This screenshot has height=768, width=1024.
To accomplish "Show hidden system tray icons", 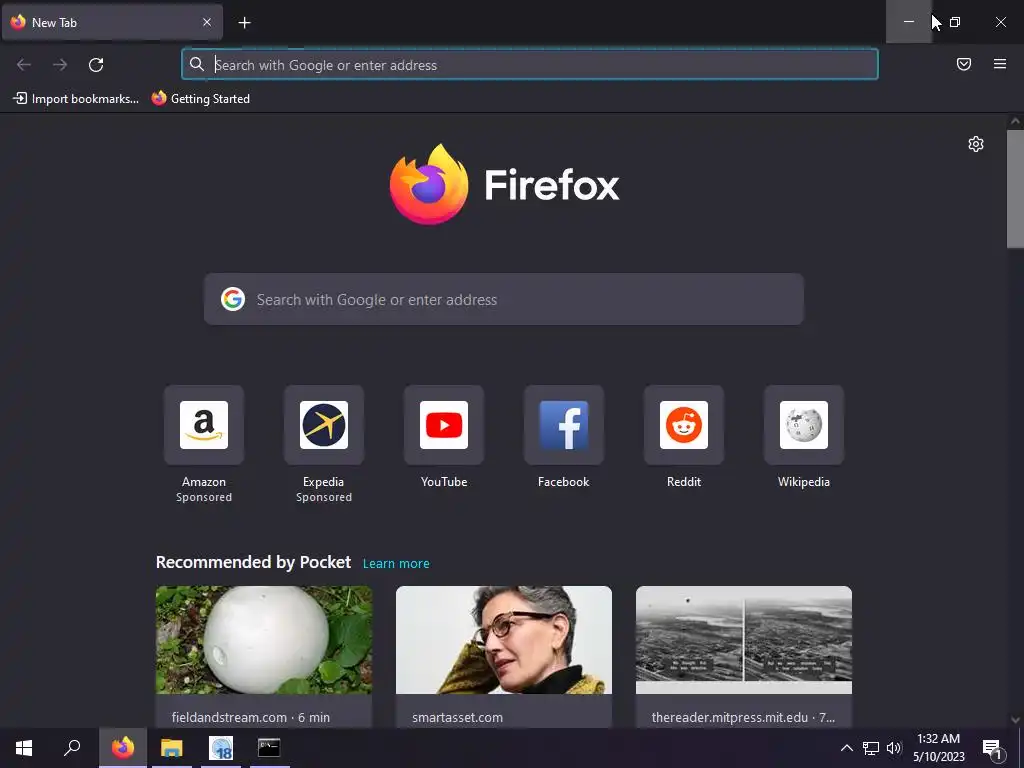I will pyautogui.click(x=846, y=748).
